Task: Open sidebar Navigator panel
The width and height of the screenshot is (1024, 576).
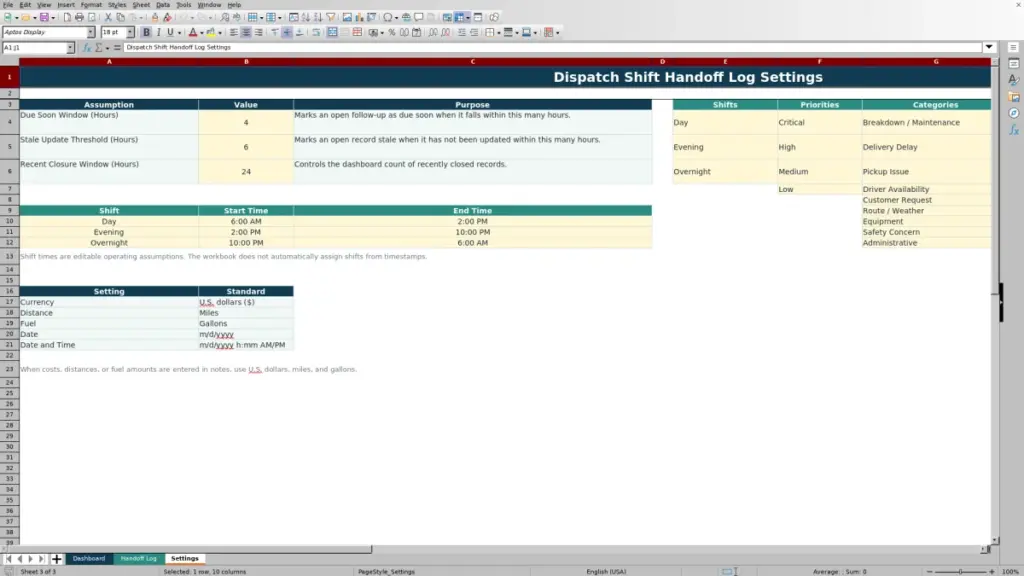Action: 1014,113
